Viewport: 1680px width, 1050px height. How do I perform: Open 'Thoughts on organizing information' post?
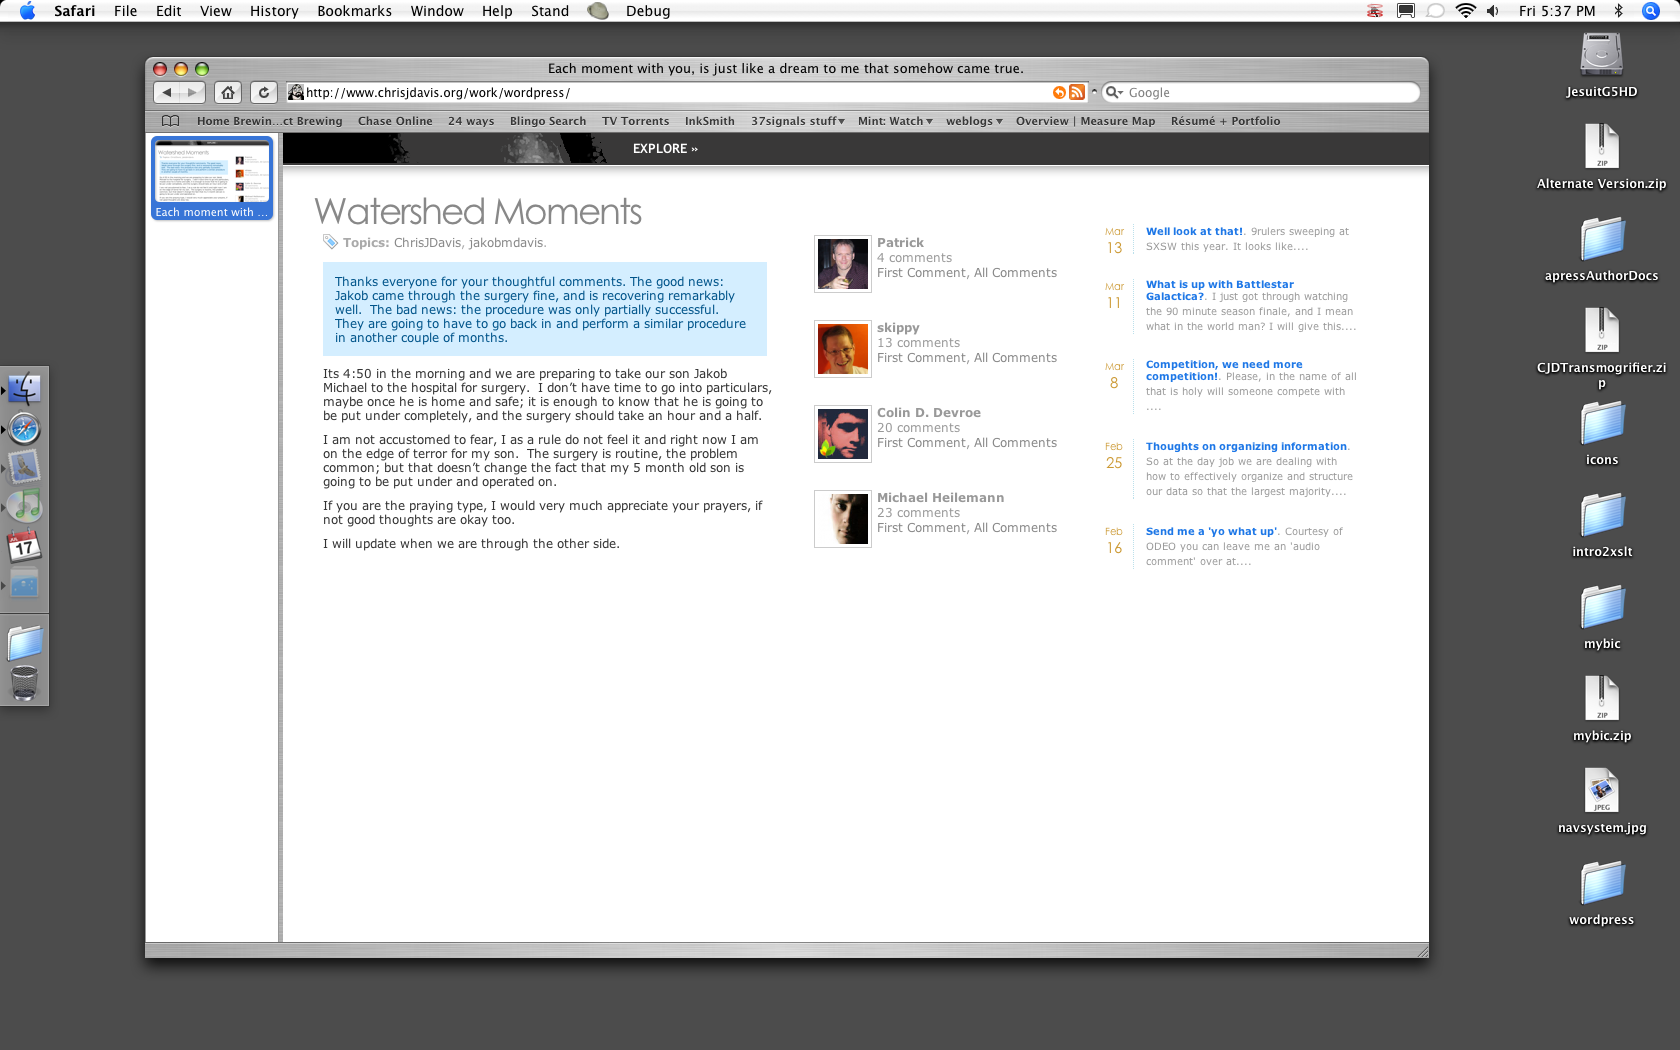click(x=1246, y=446)
